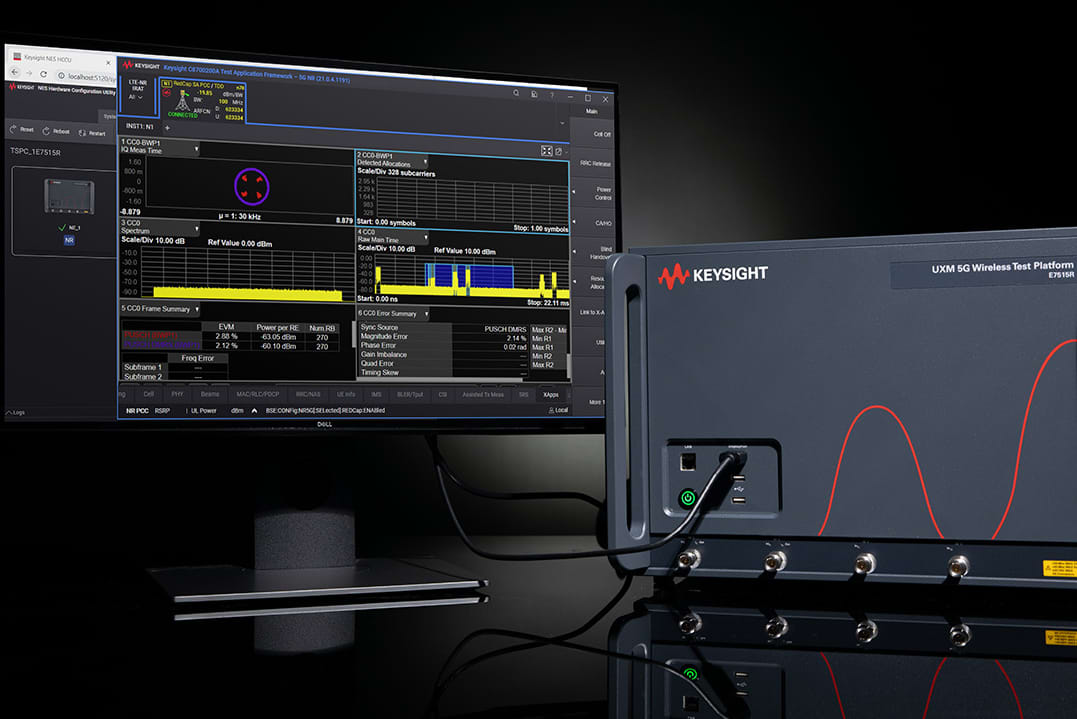
Task: Click the CONNECTED base station antenna icon
Action: 180,102
